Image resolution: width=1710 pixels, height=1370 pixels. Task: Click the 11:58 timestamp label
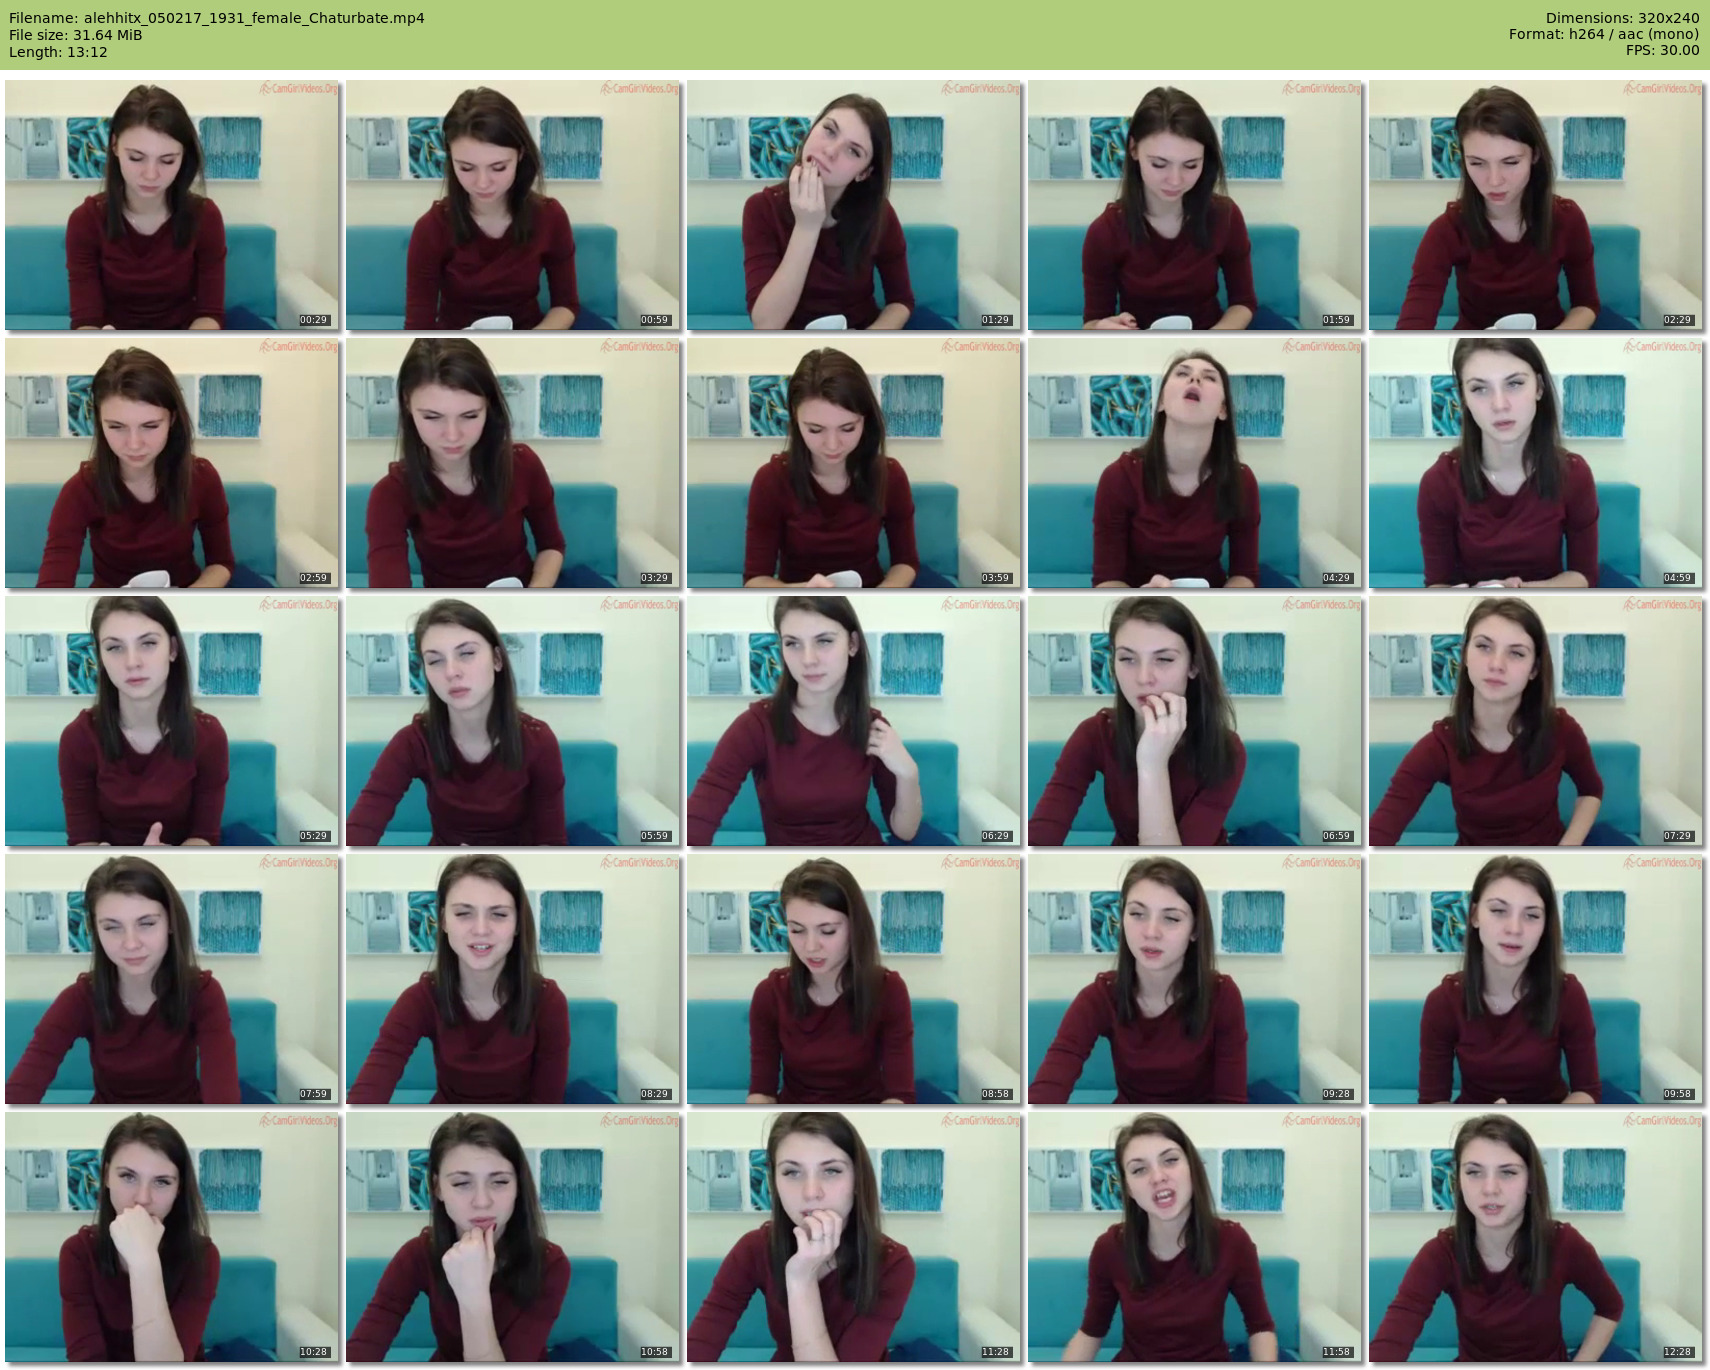click(x=1336, y=1352)
